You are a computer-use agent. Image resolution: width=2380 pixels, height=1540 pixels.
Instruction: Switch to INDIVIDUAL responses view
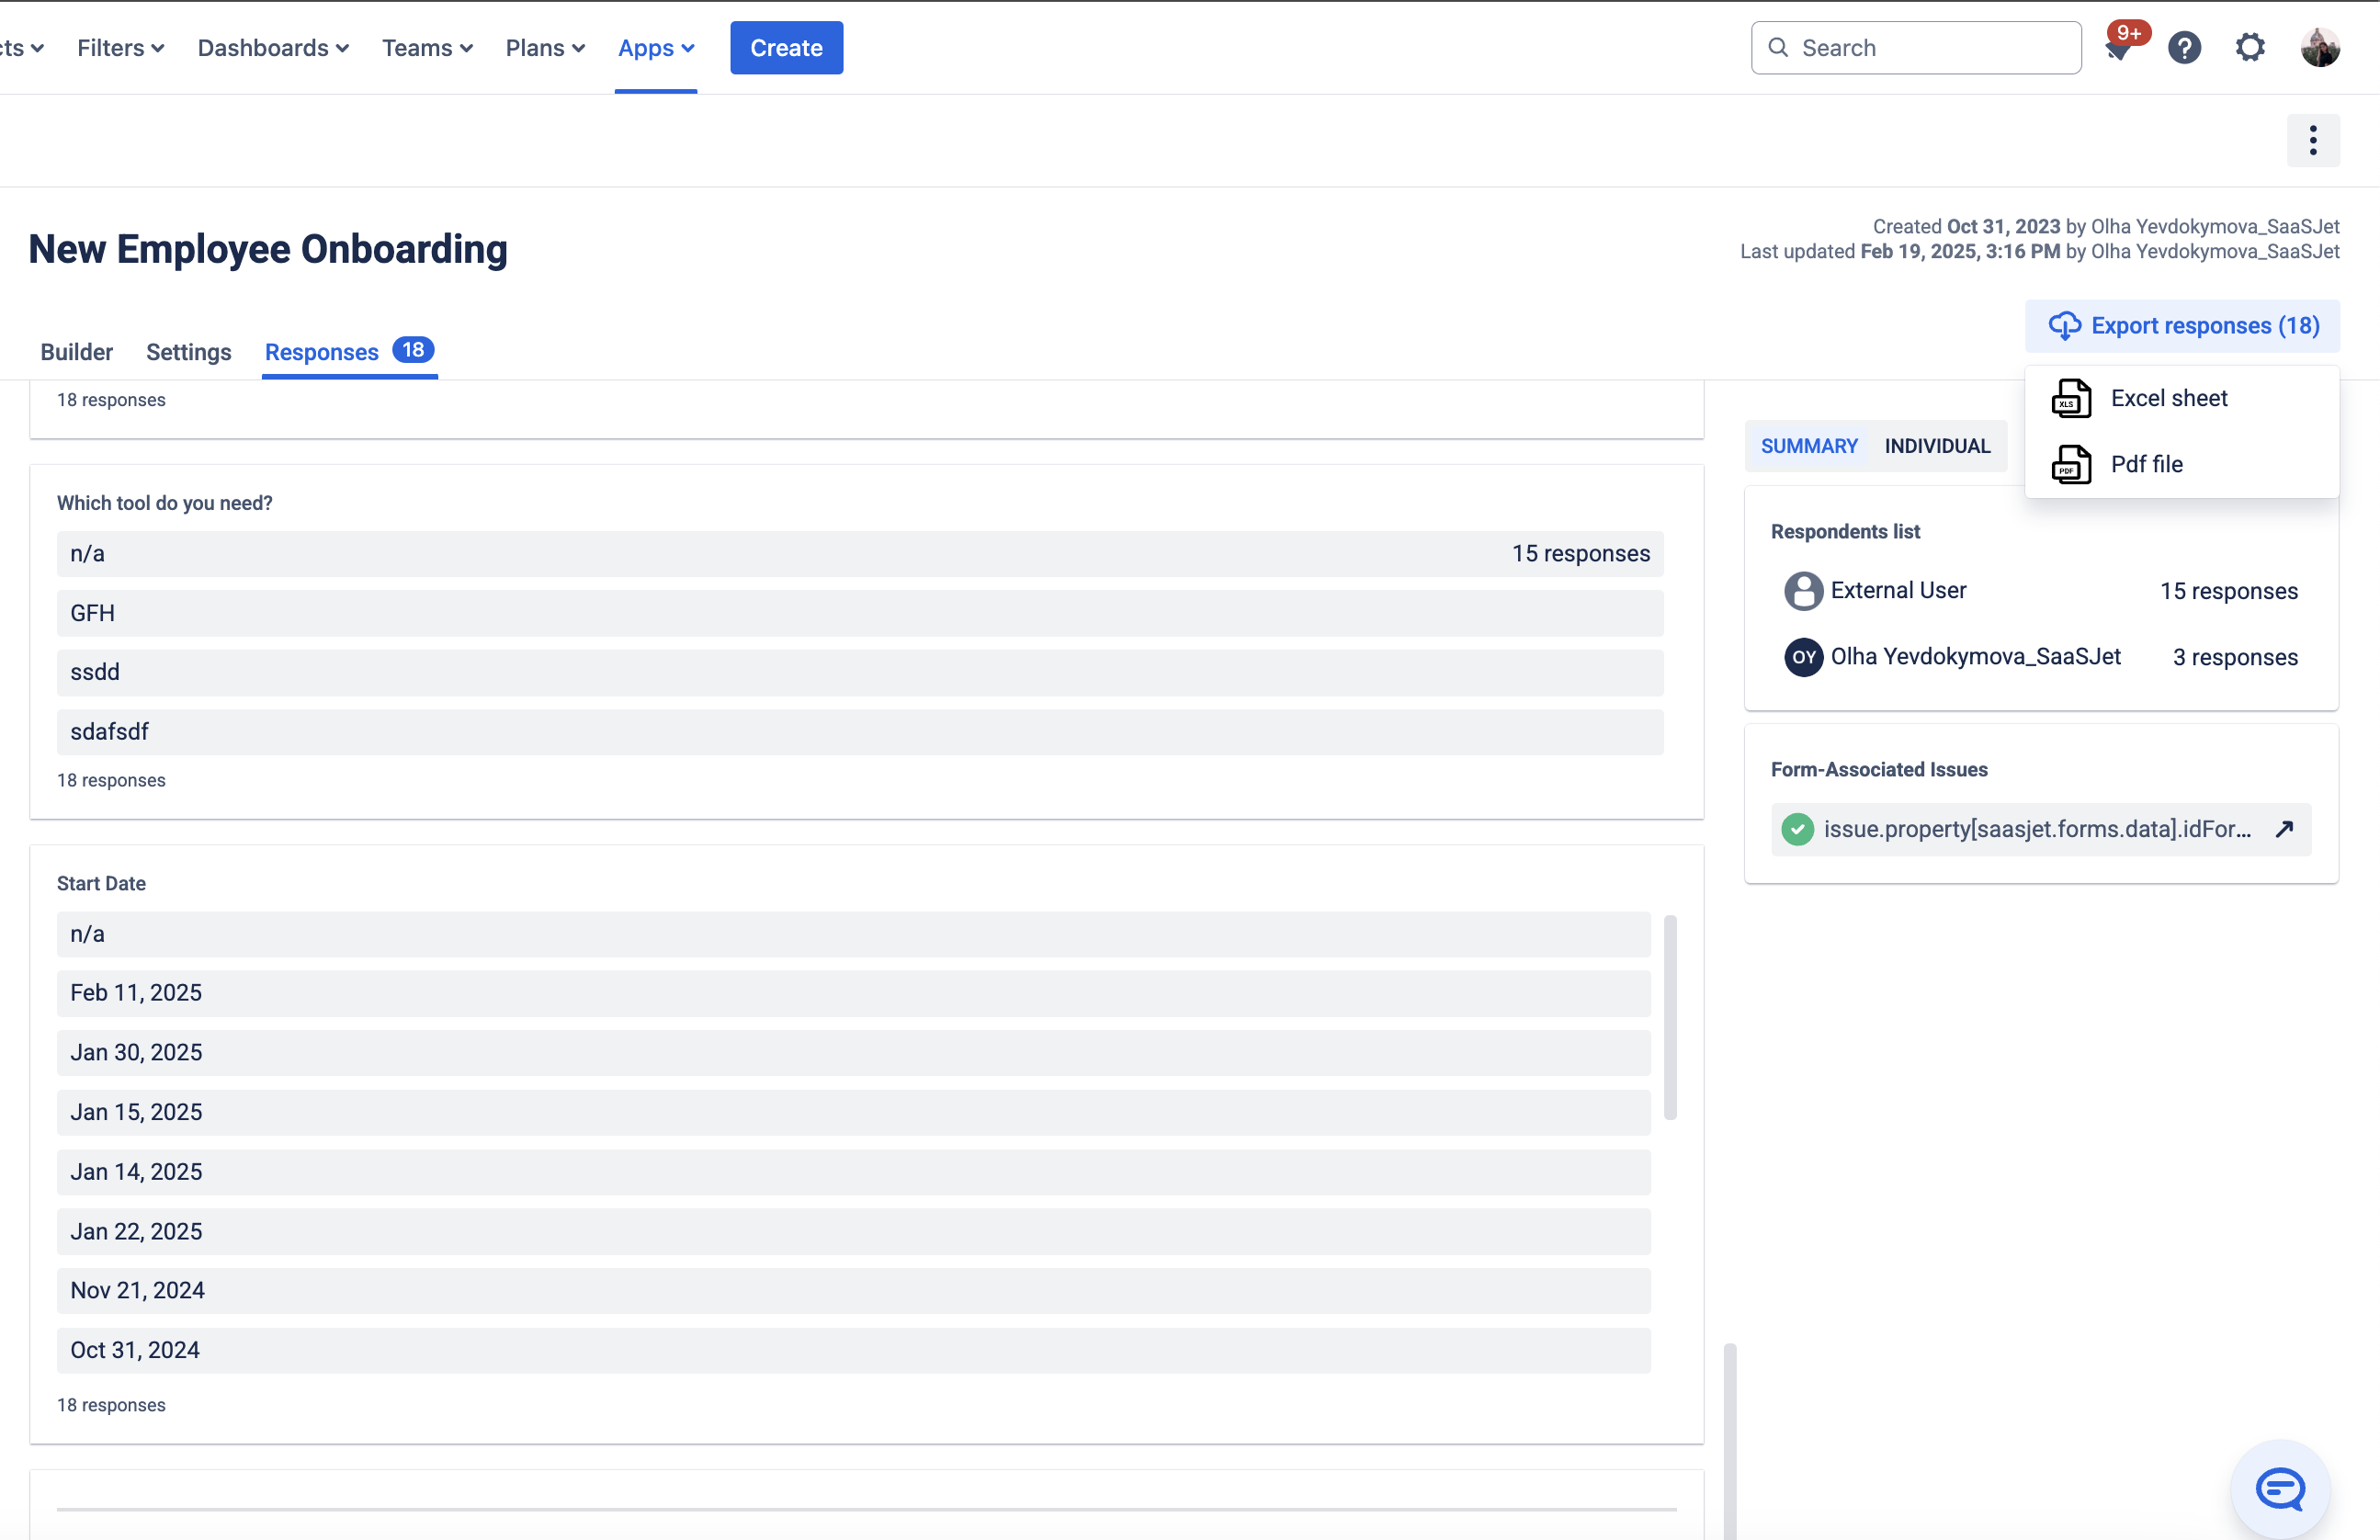(x=1937, y=445)
